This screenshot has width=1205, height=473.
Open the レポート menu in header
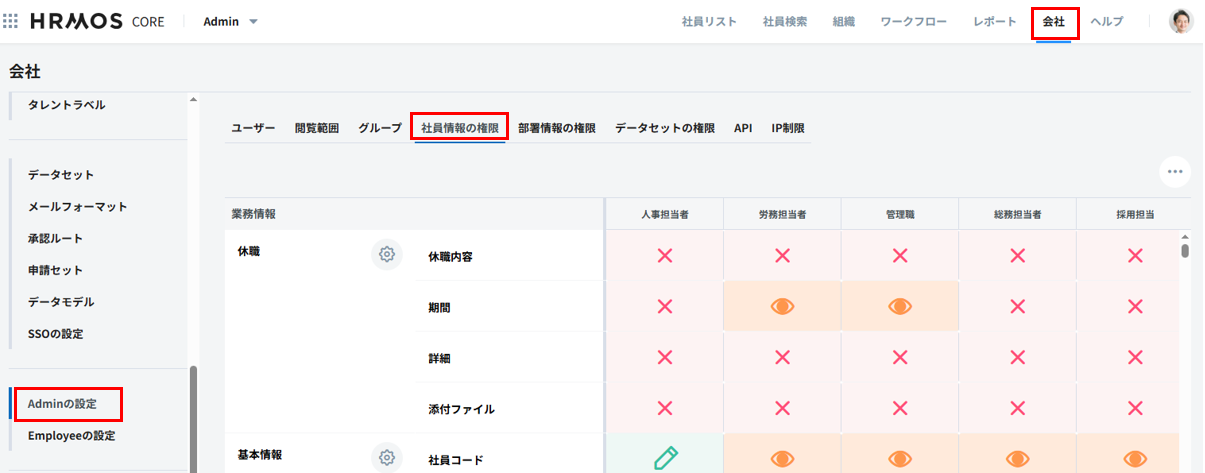point(994,21)
